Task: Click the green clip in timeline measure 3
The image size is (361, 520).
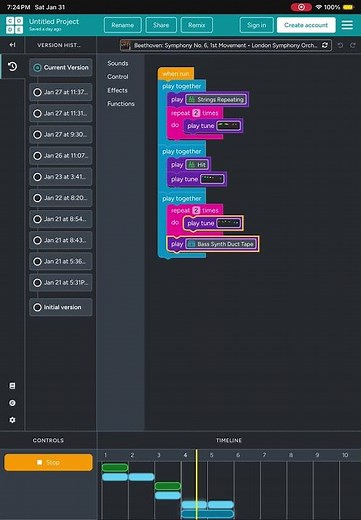Action: point(168,486)
